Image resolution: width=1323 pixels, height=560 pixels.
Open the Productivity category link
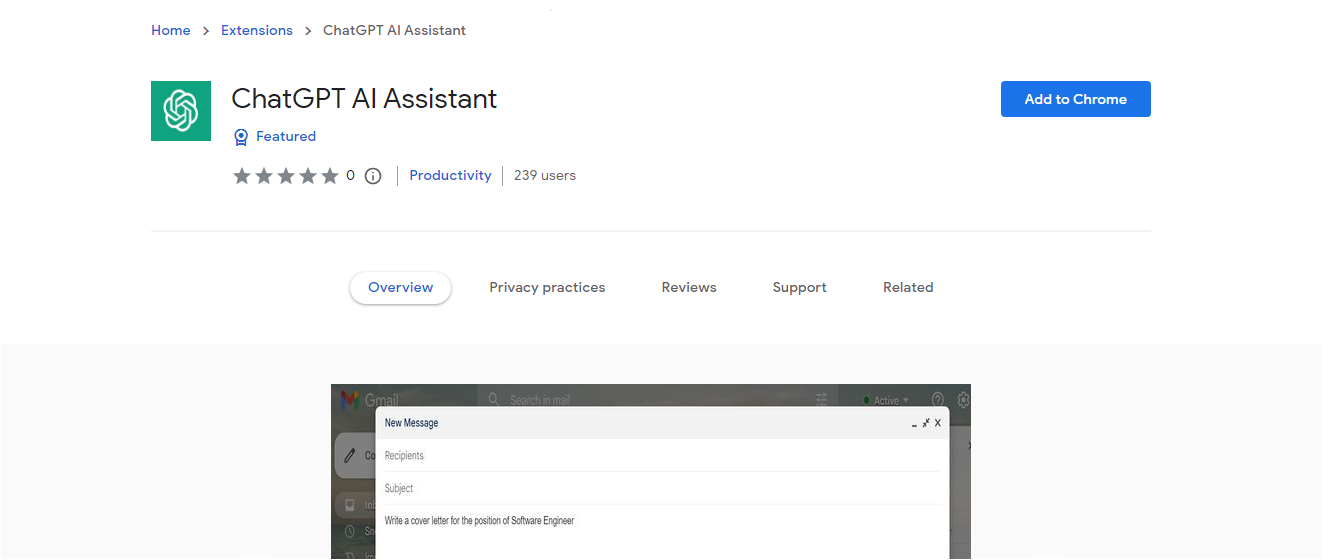tap(450, 176)
